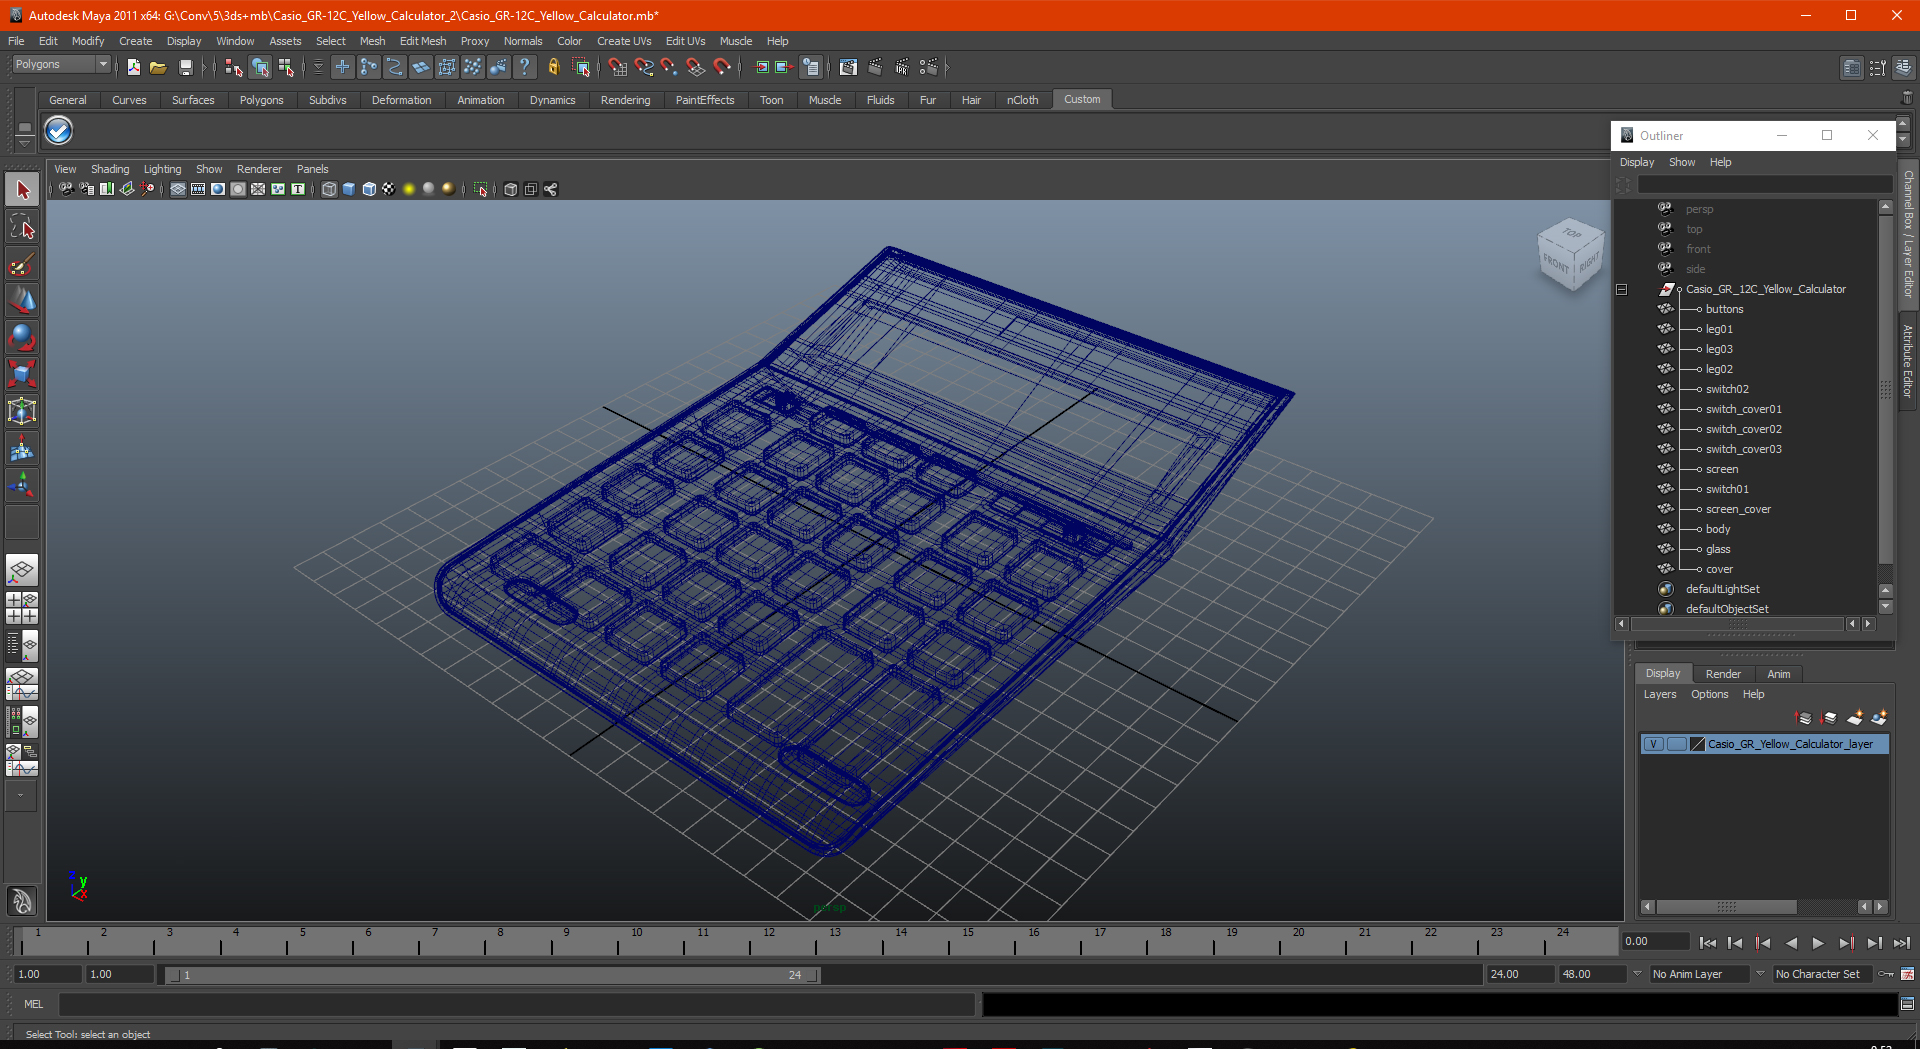The image size is (1920, 1049).
Task: Open the Channel Box / Layer Editor side tab
Action: [1909, 233]
